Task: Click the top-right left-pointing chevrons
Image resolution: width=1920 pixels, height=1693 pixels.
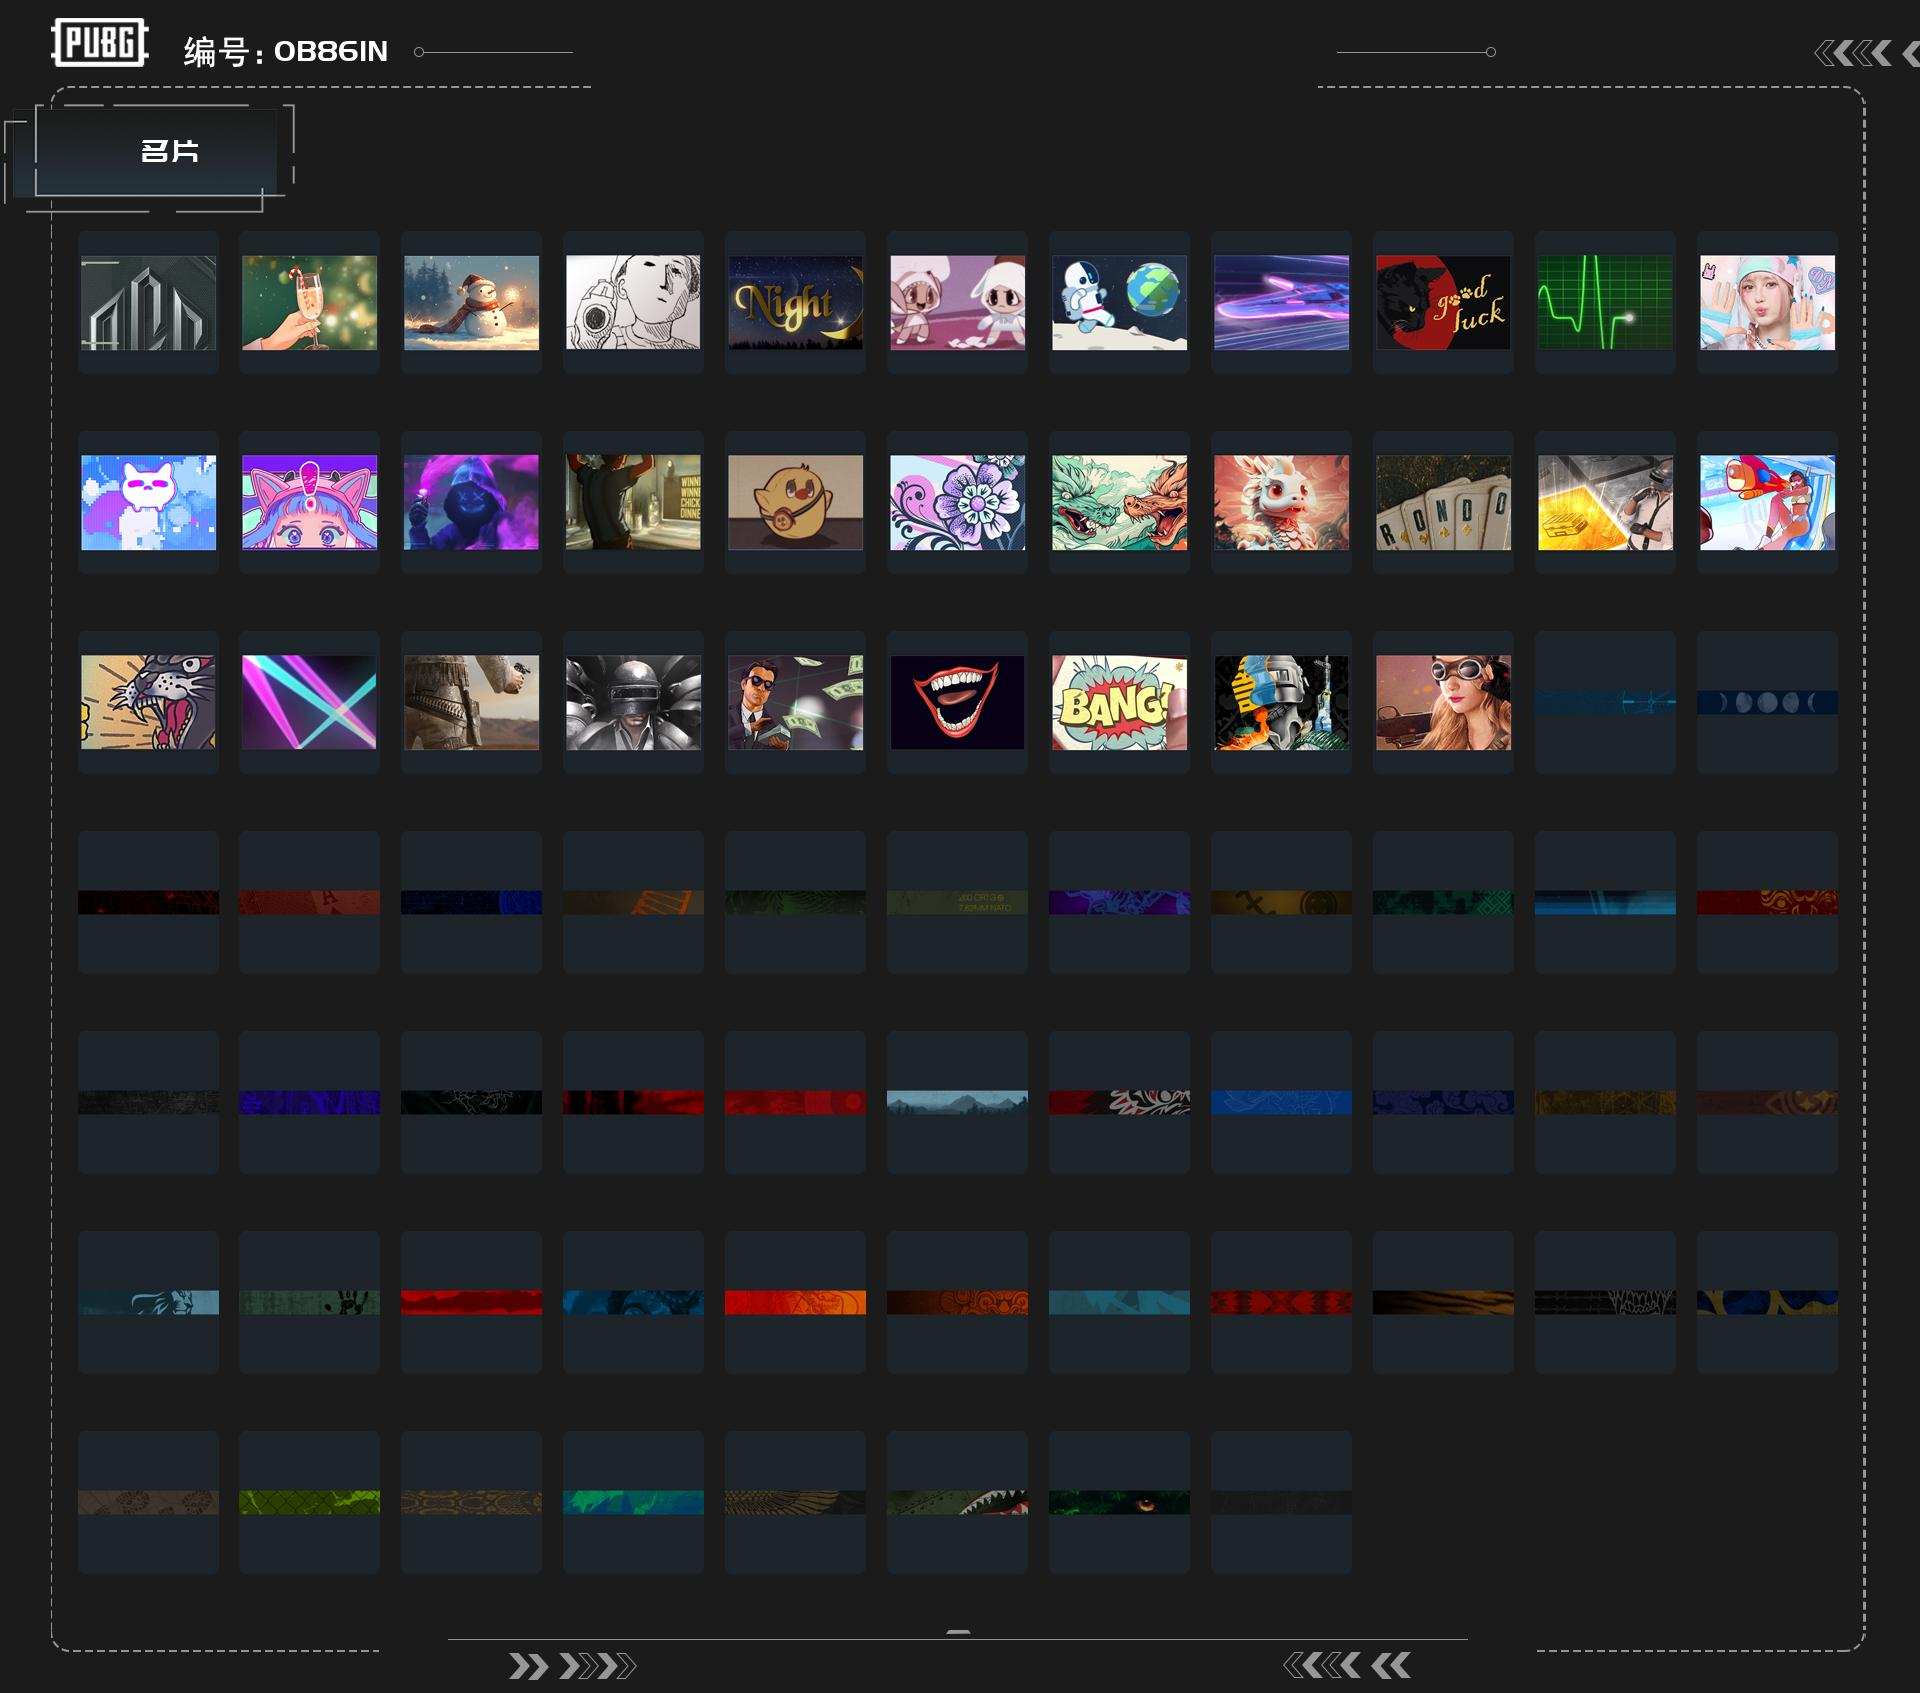Action: pyautogui.click(x=1853, y=53)
